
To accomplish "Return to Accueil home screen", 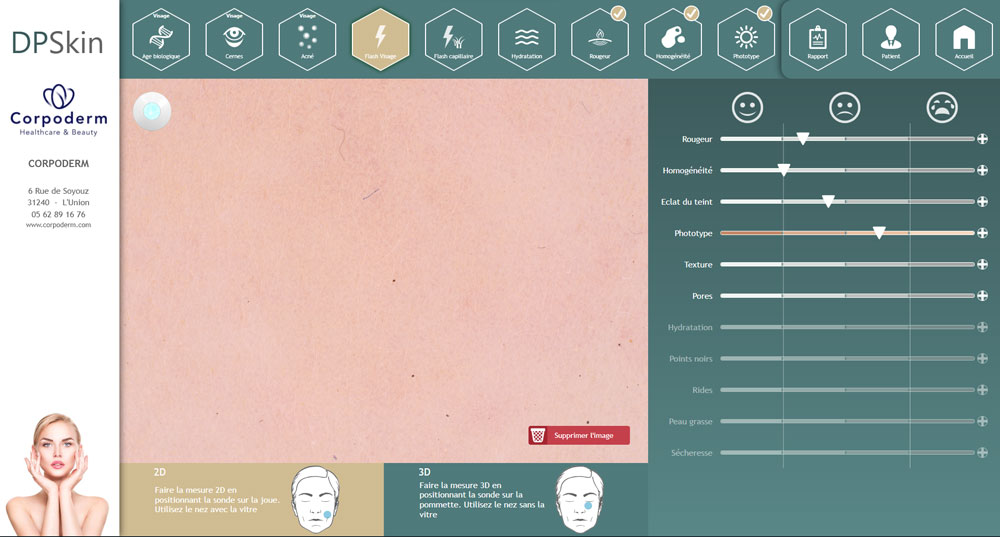I will pyautogui.click(x=963, y=38).
